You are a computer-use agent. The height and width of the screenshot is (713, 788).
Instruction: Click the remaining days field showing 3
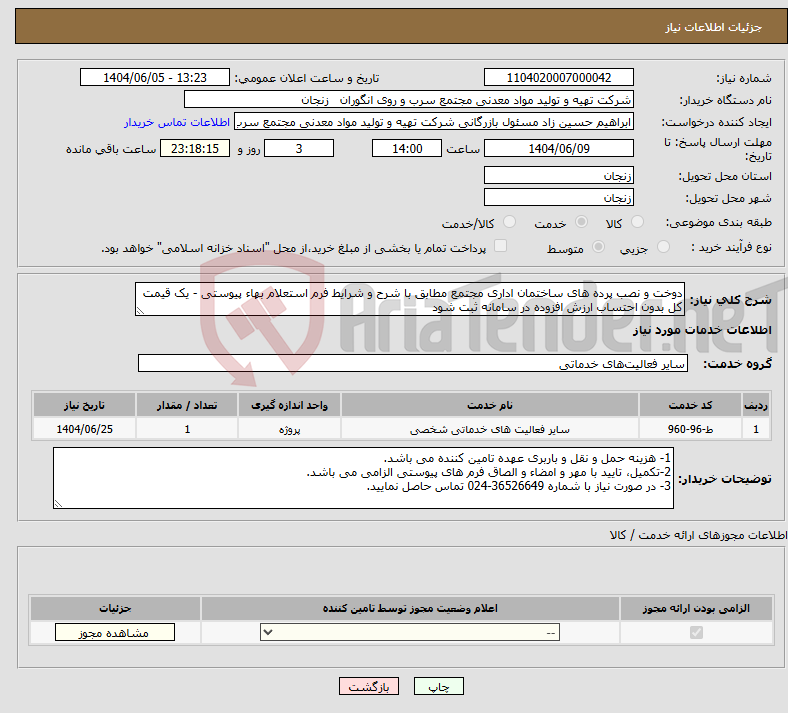pos(299,148)
